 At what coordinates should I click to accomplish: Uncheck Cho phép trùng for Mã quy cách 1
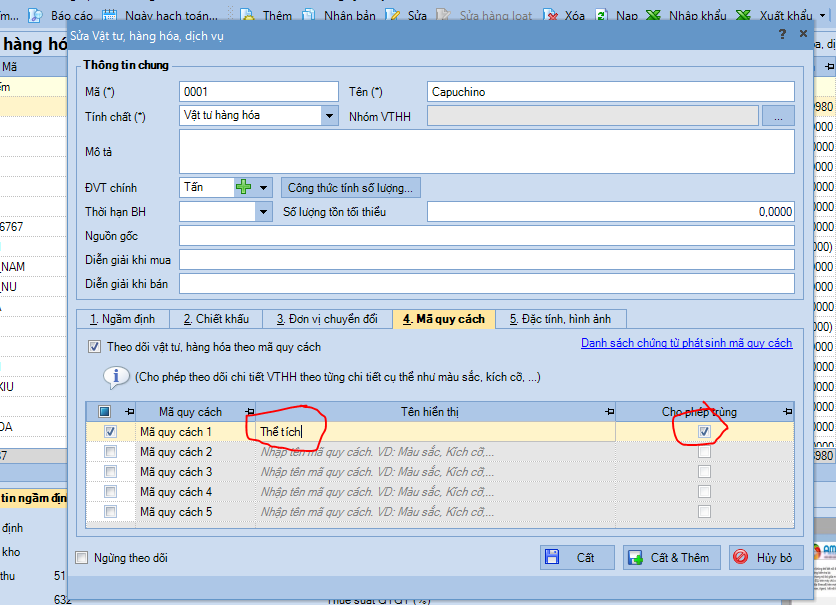coord(705,432)
